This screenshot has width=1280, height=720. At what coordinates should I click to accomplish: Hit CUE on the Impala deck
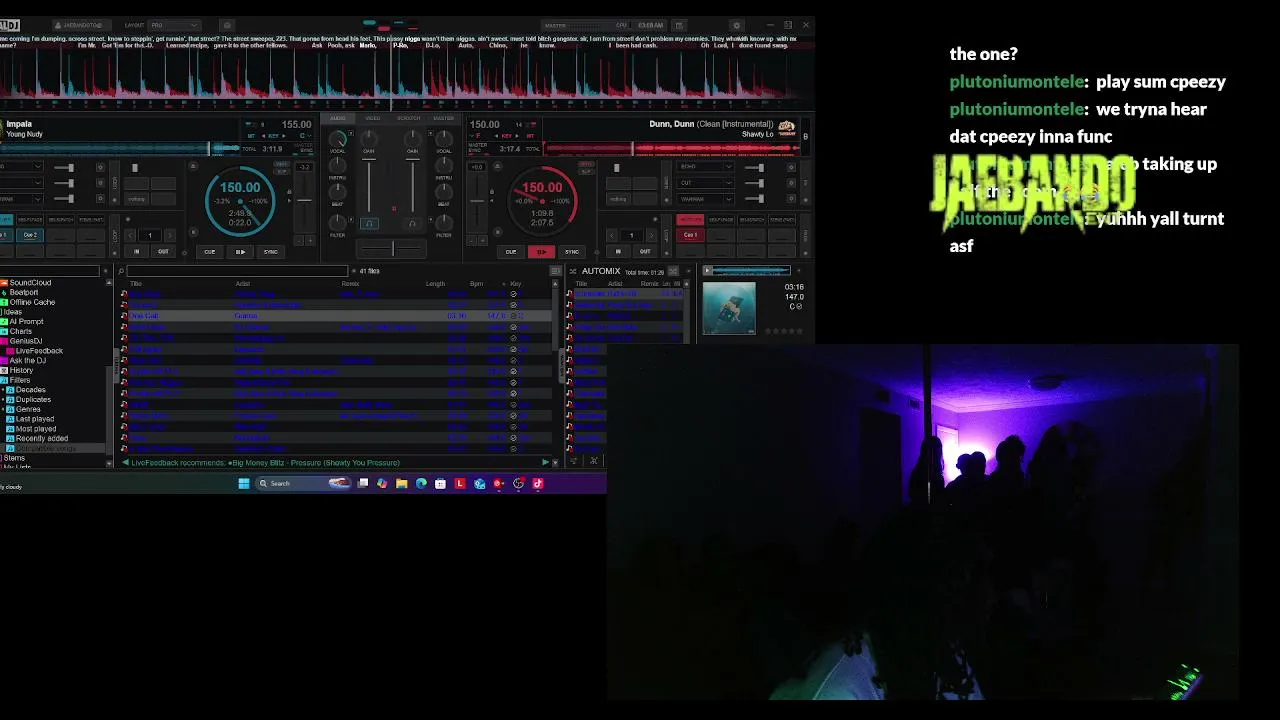(210, 252)
